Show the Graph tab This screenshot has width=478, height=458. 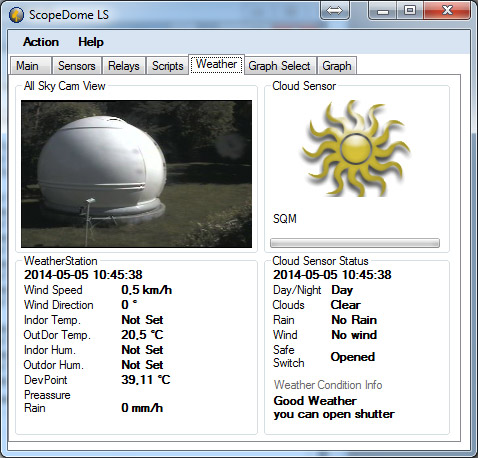coord(337,66)
